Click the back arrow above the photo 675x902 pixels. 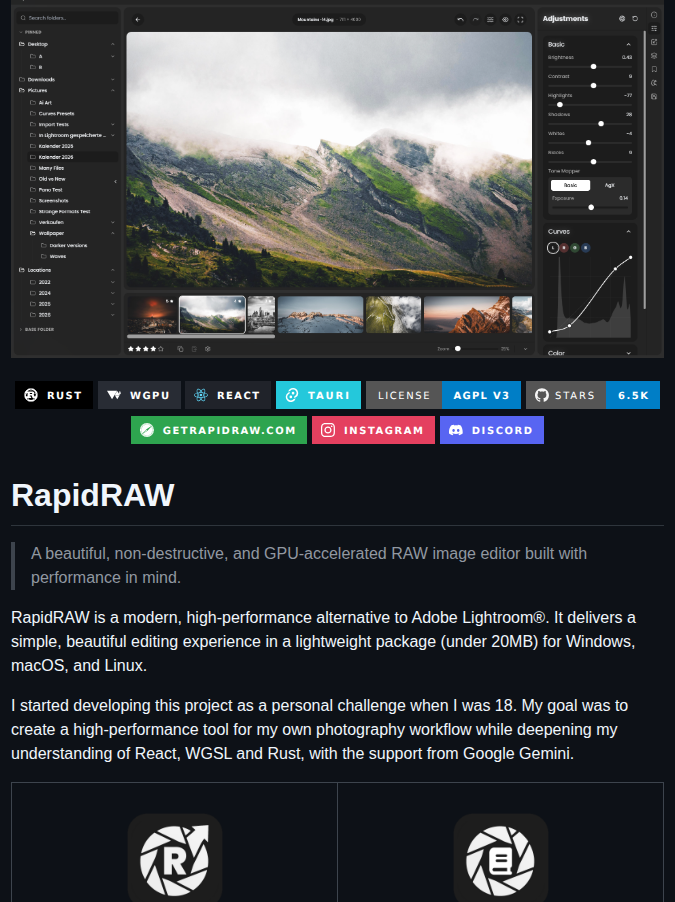[138, 20]
